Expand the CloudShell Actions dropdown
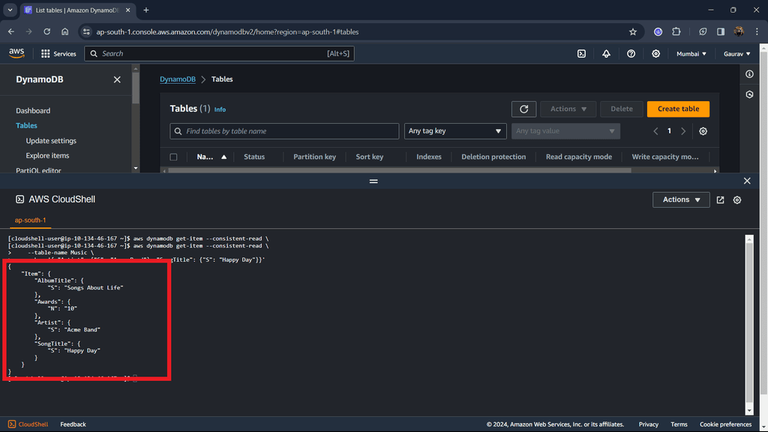The width and height of the screenshot is (768, 432). (681, 200)
